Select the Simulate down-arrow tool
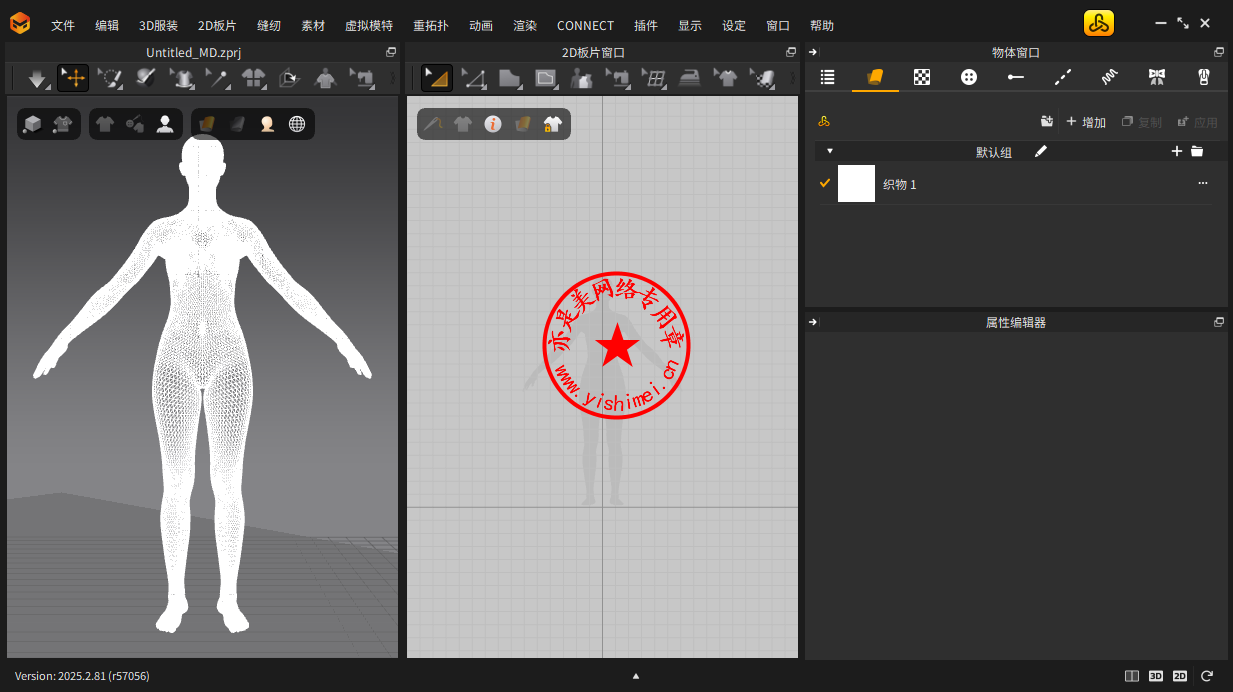The height and width of the screenshot is (692, 1233). click(x=38, y=77)
